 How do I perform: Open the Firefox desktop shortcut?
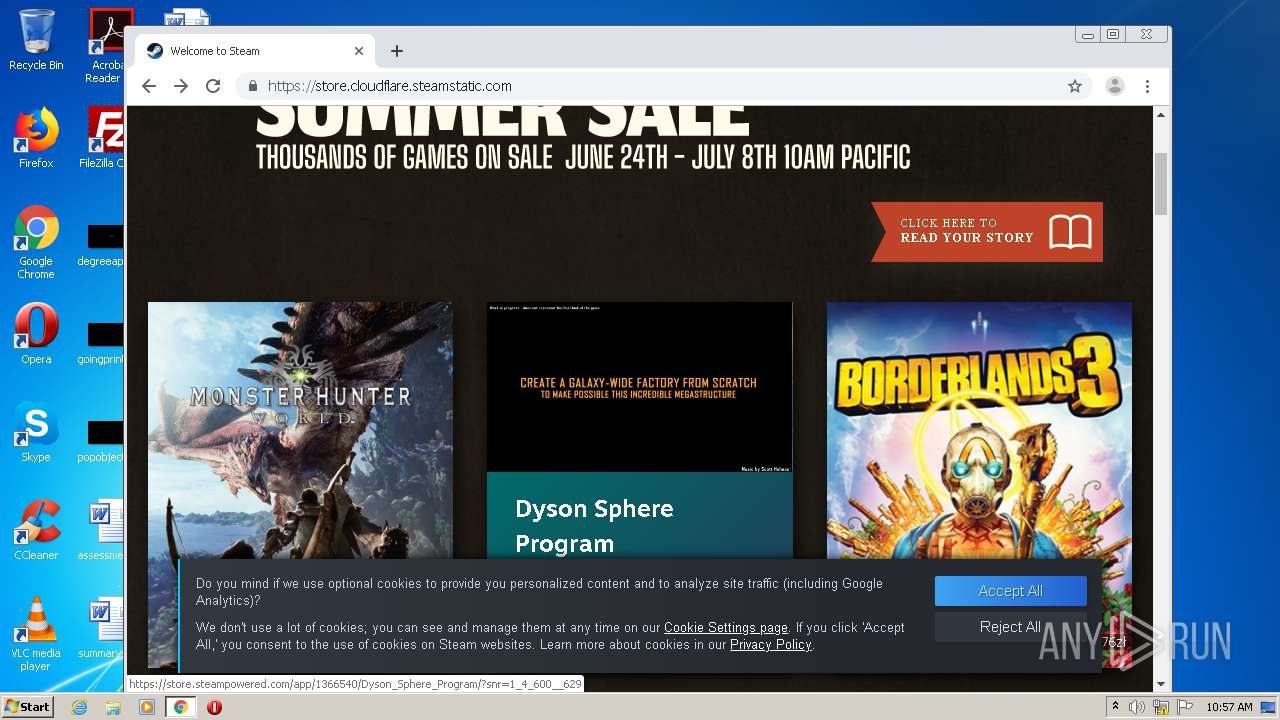click(36, 138)
